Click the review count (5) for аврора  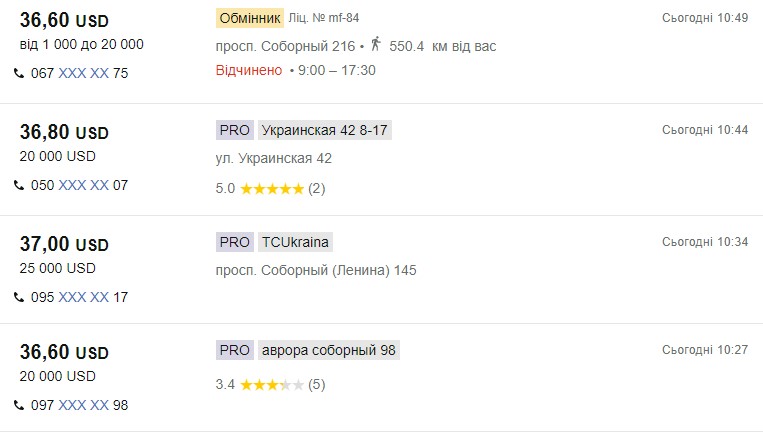coord(316,384)
